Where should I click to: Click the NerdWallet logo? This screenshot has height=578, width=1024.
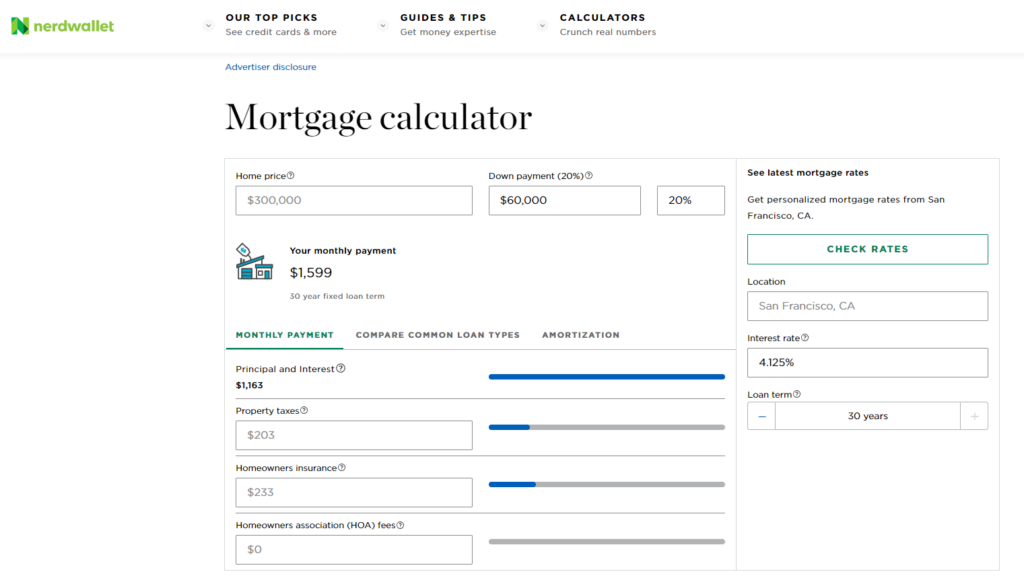(62, 26)
